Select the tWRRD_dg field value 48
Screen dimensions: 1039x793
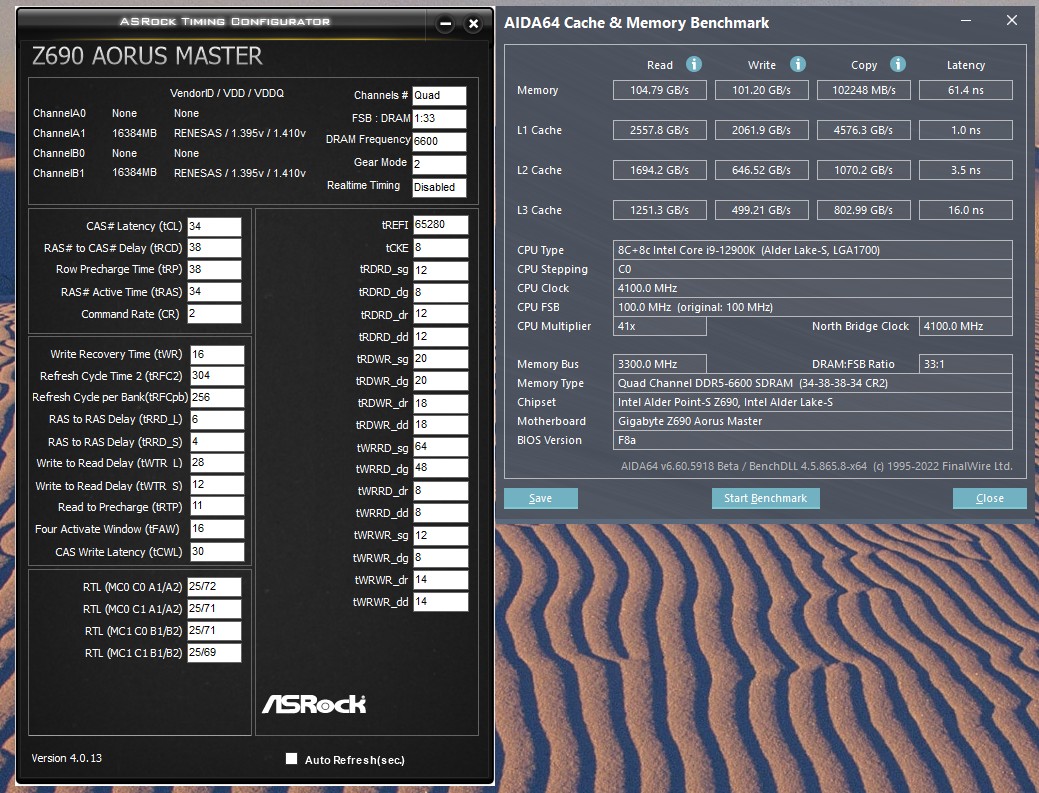[440, 468]
